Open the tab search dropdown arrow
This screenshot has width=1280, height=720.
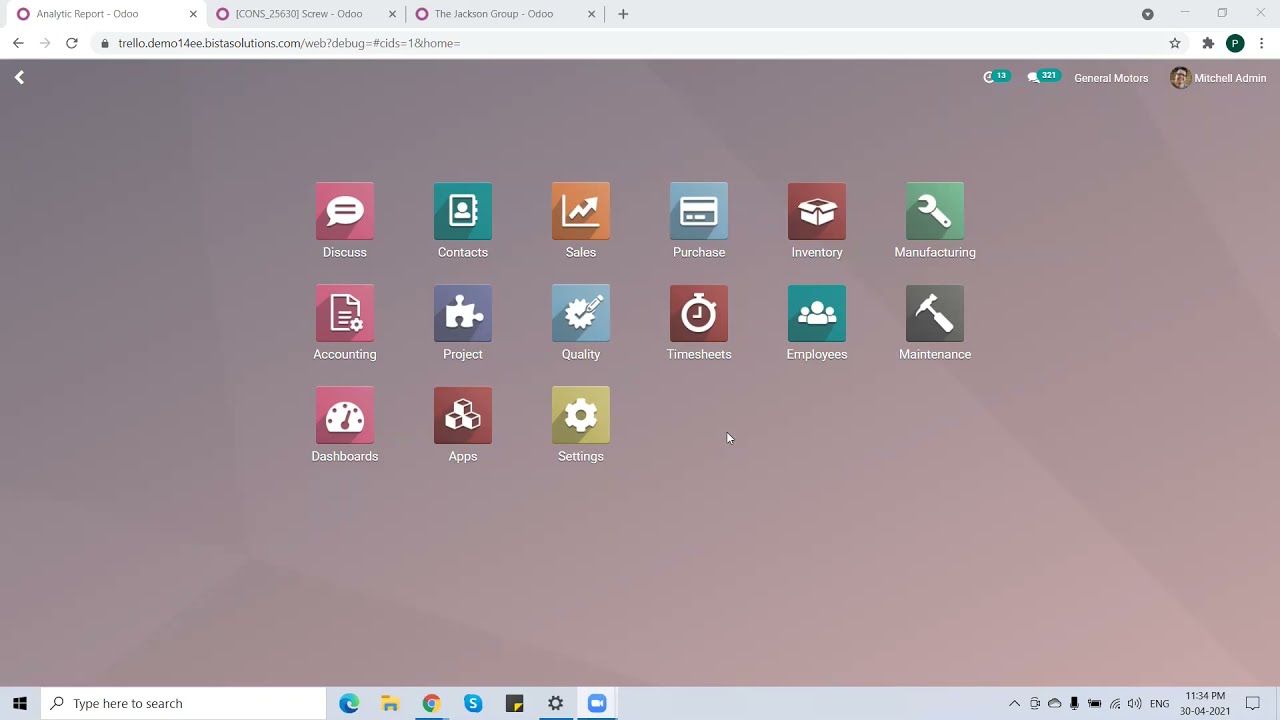pyautogui.click(x=1148, y=14)
